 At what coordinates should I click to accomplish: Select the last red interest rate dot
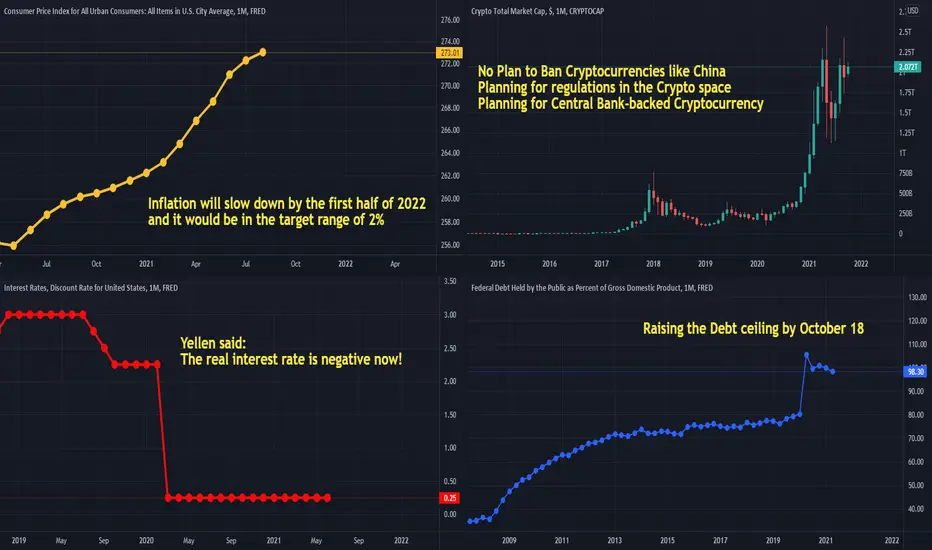327,498
